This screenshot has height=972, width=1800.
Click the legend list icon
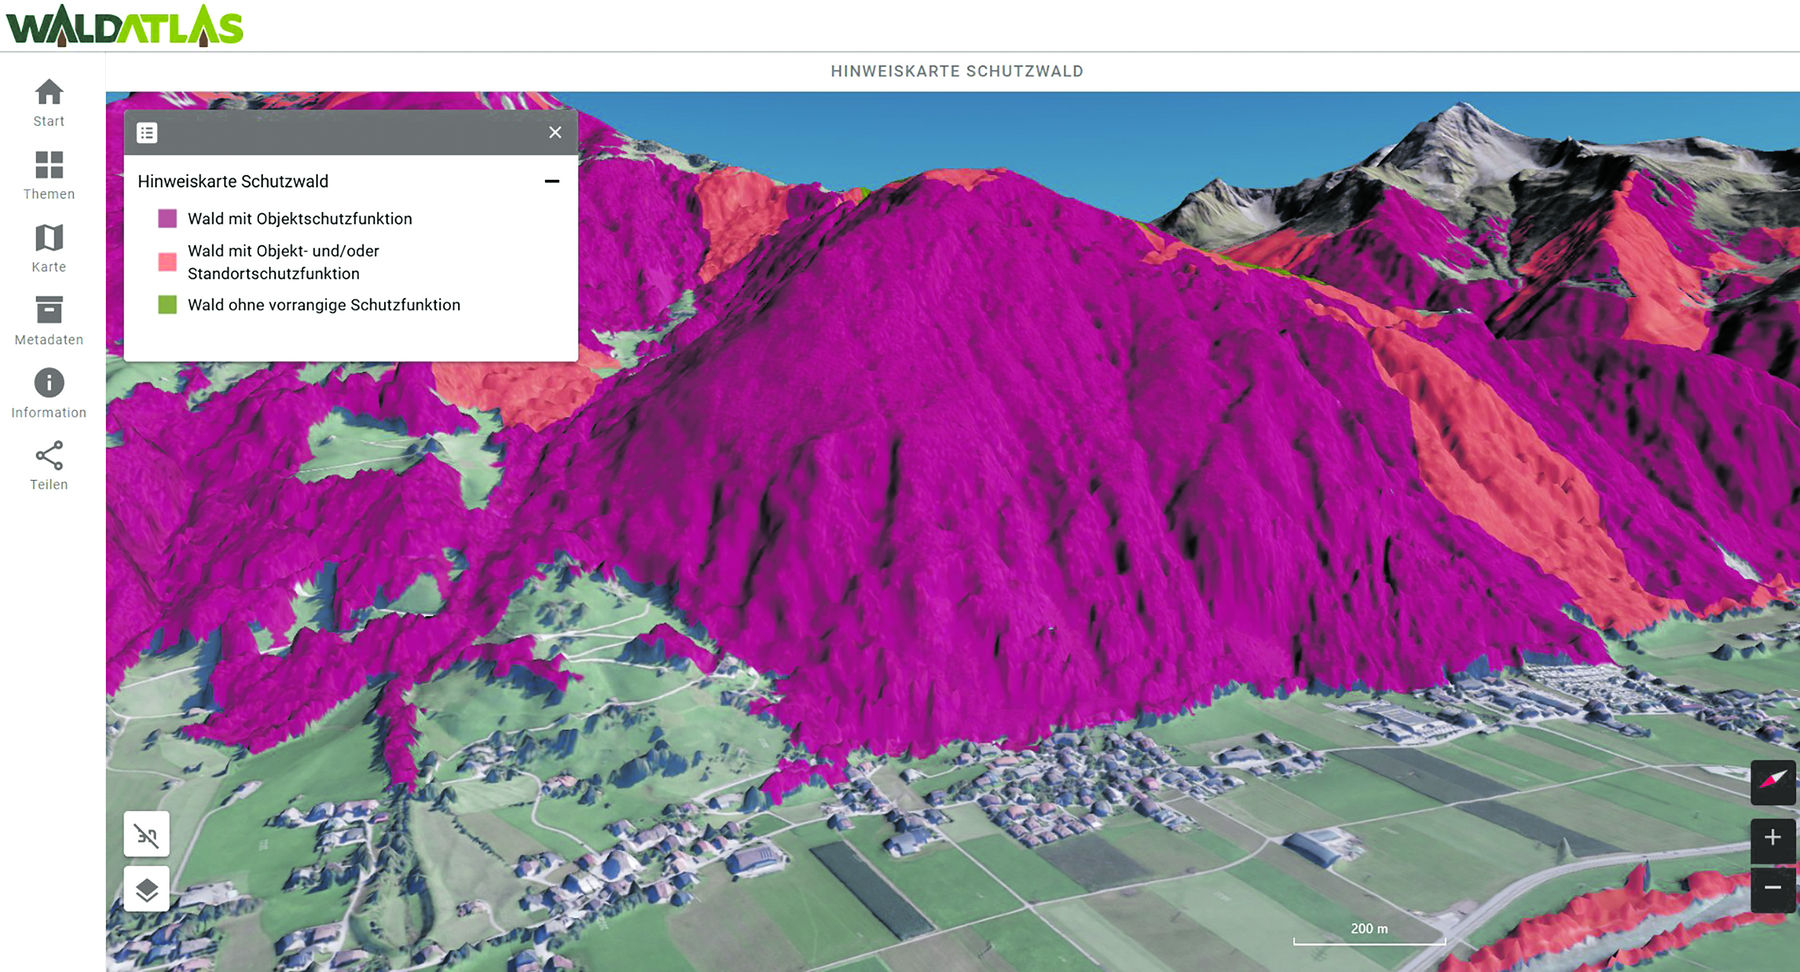click(x=147, y=133)
